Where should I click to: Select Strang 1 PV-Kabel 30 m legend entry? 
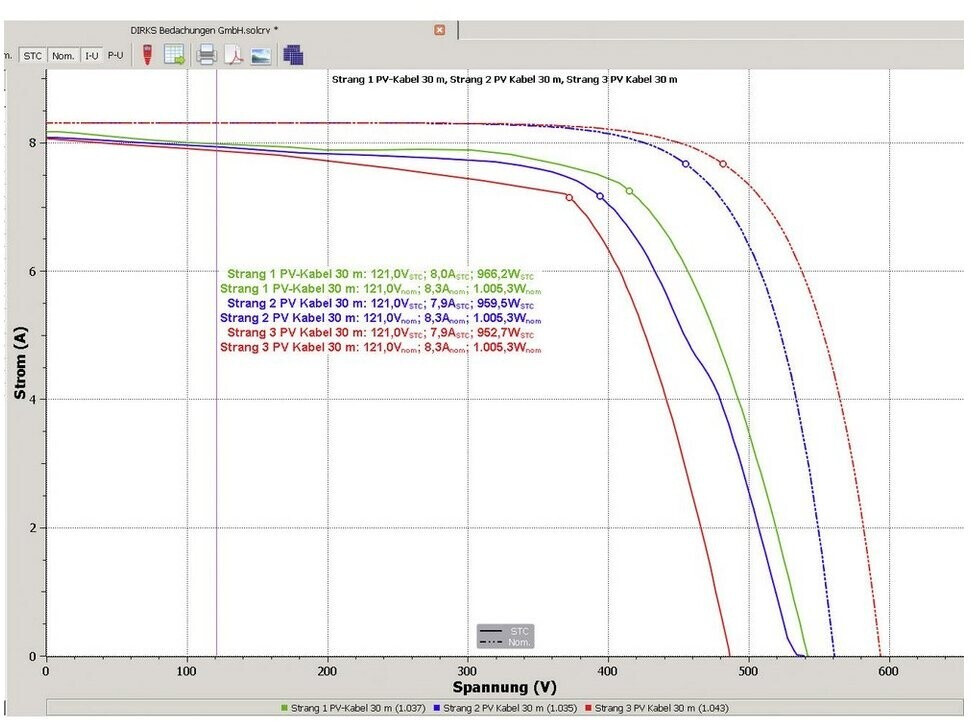358,708
